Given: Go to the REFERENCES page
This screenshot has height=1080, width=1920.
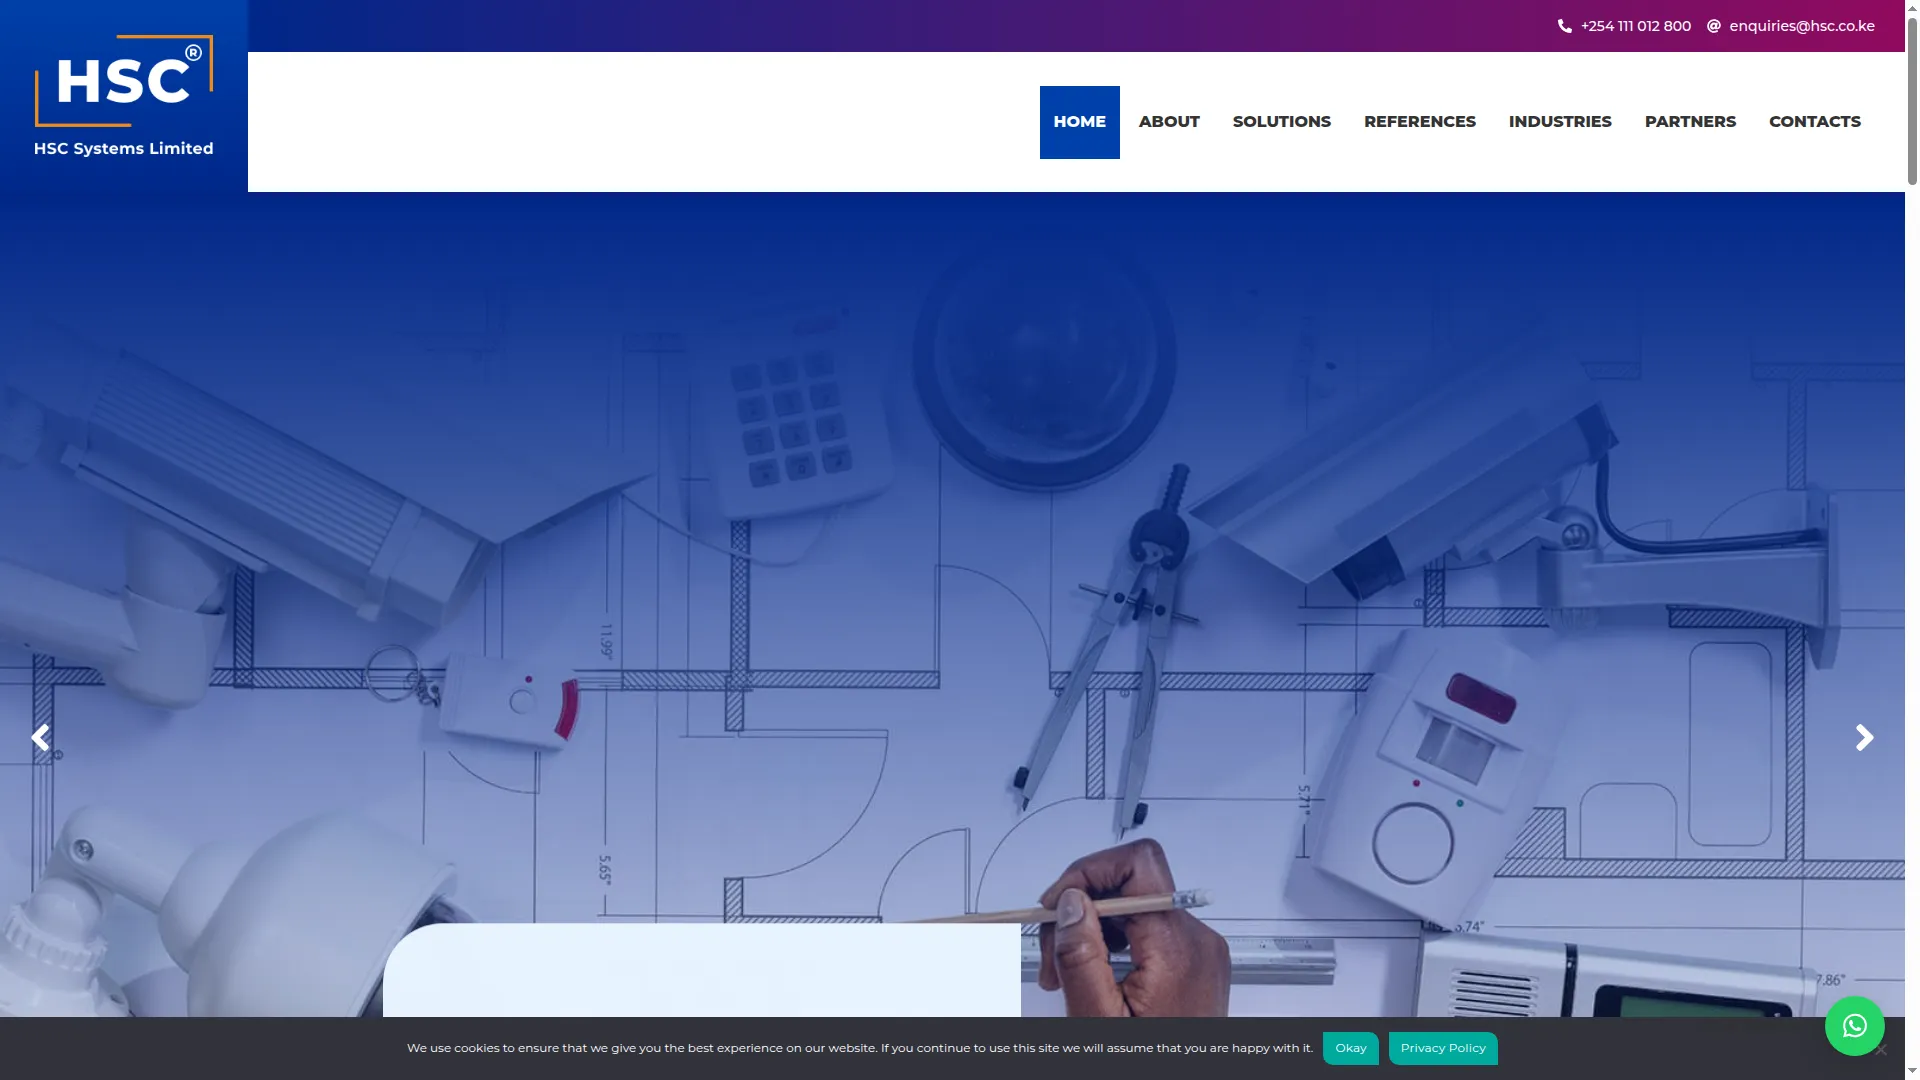Looking at the screenshot, I should (x=1419, y=122).
